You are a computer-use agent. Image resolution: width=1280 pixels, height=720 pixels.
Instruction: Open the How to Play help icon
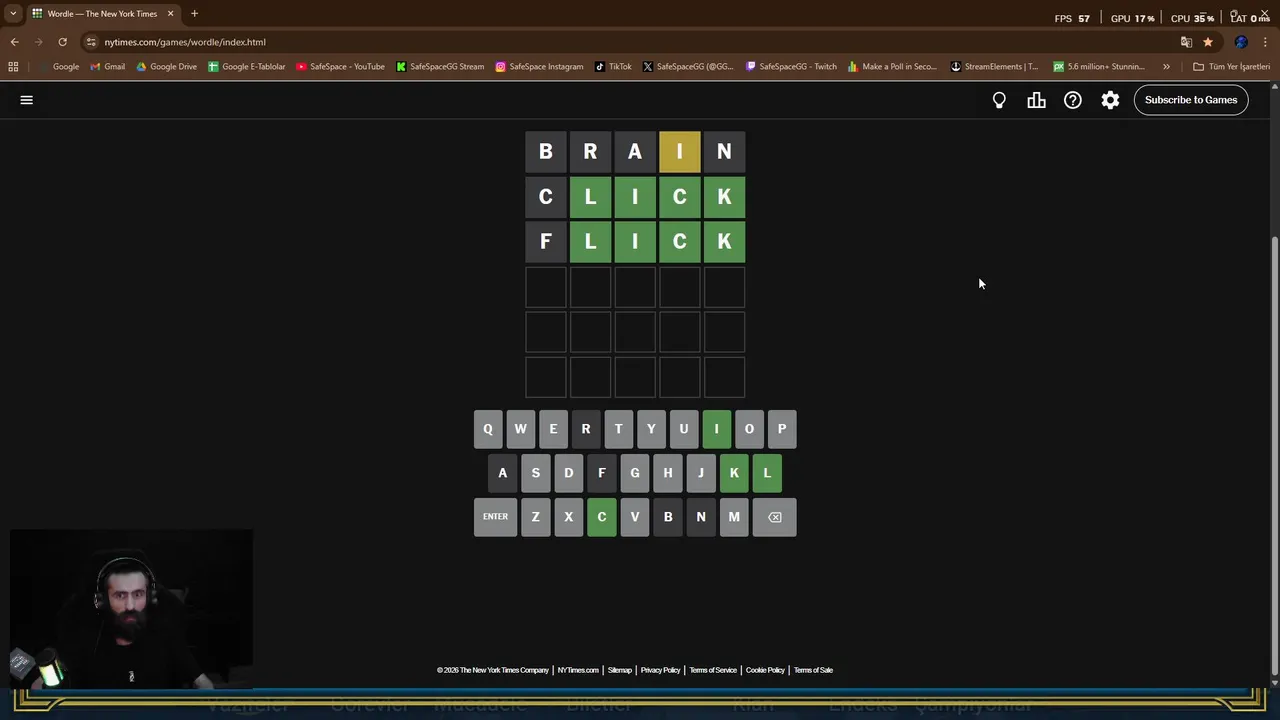point(1073,100)
